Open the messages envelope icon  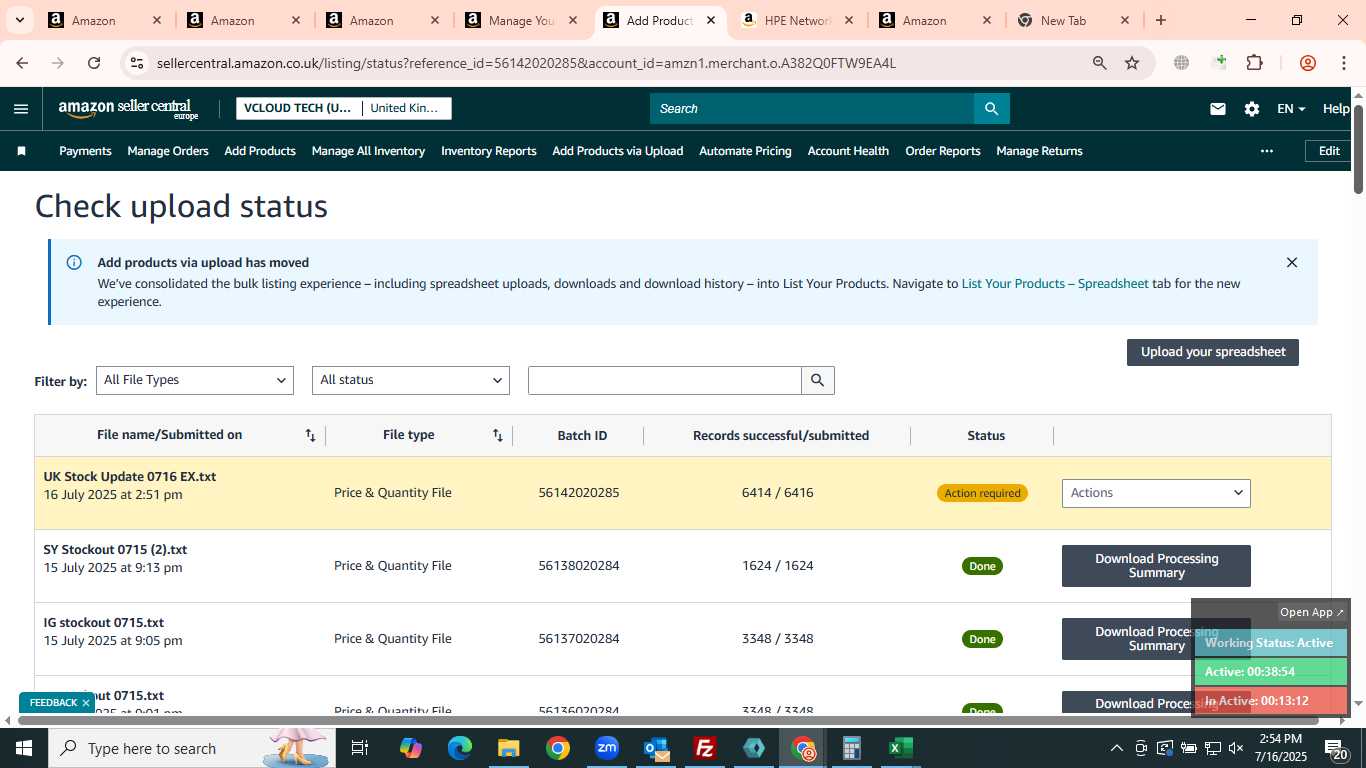pos(1217,109)
